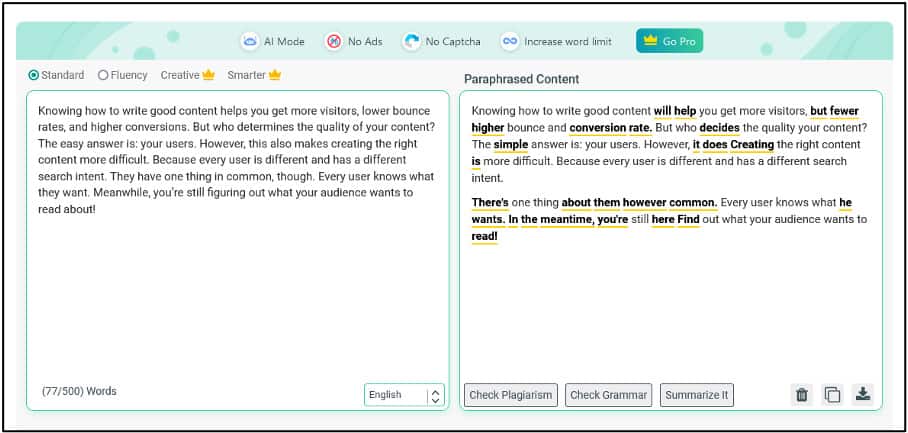The width and height of the screenshot is (908, 433).
Task: Select the Standard mode radio button
Action: (34, 75)
